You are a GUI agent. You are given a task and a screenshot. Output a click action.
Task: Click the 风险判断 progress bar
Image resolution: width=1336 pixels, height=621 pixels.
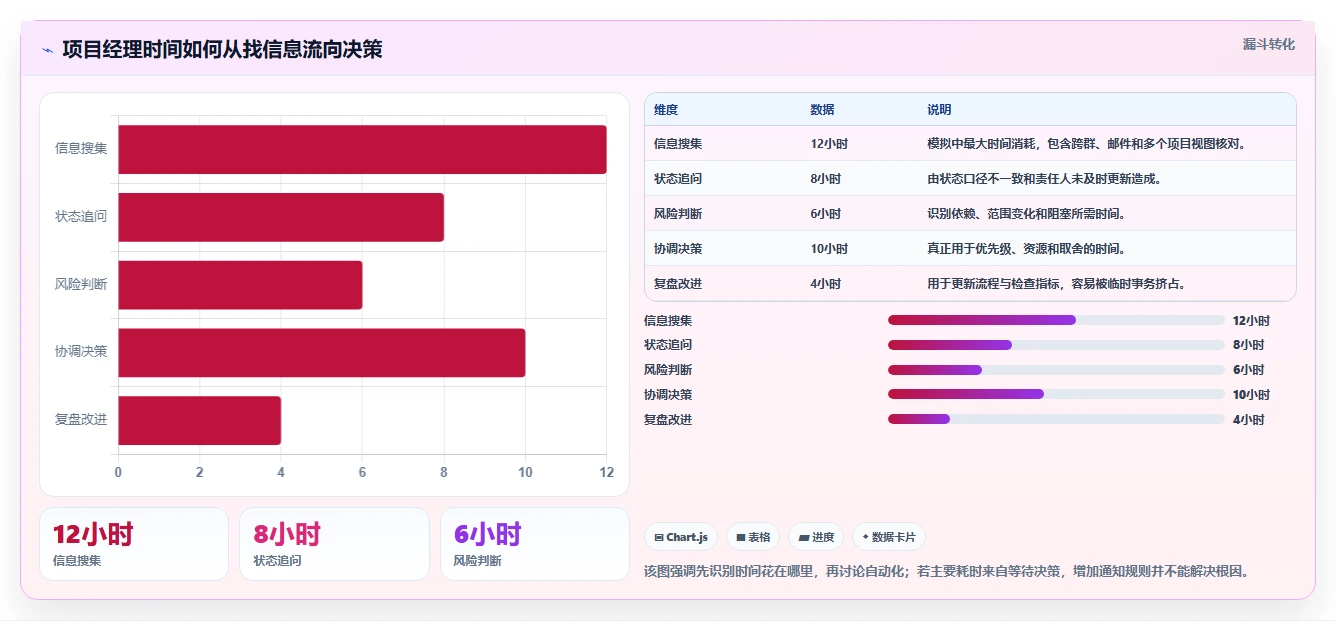click(x=1056, y=370)
